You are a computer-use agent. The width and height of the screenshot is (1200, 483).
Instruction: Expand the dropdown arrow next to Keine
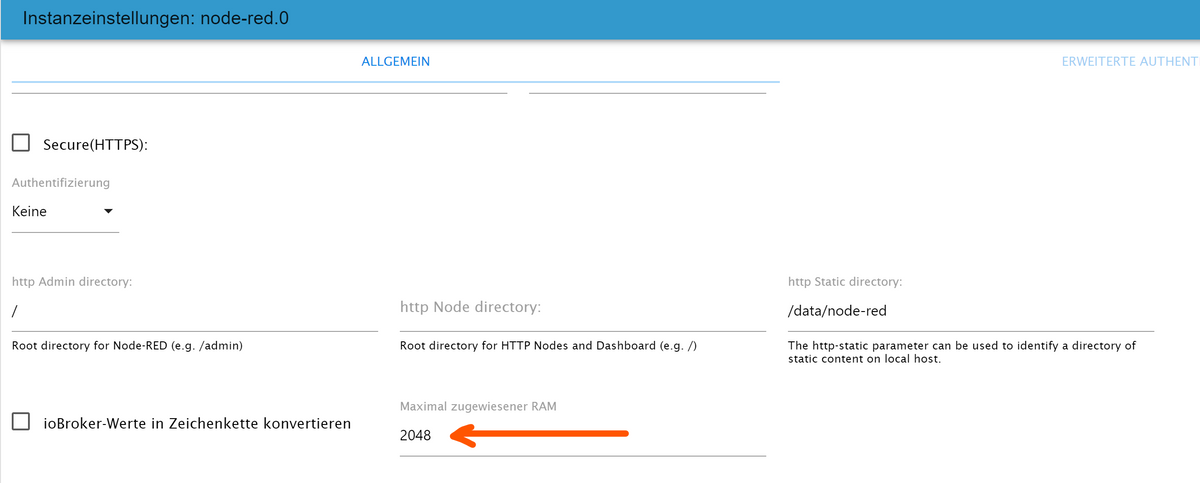[108, 211]
